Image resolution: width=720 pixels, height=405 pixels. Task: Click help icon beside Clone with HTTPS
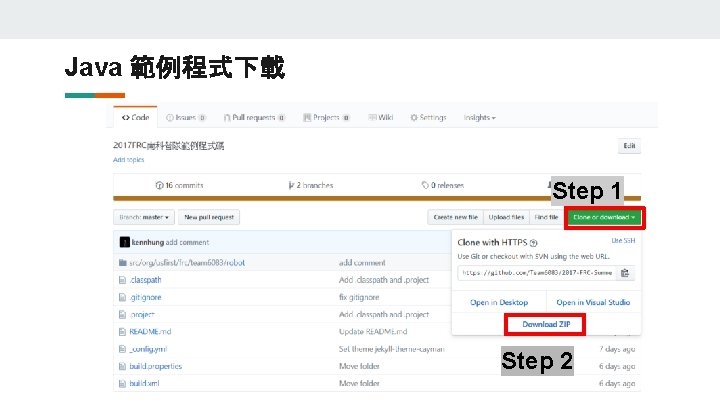[533, 243]
